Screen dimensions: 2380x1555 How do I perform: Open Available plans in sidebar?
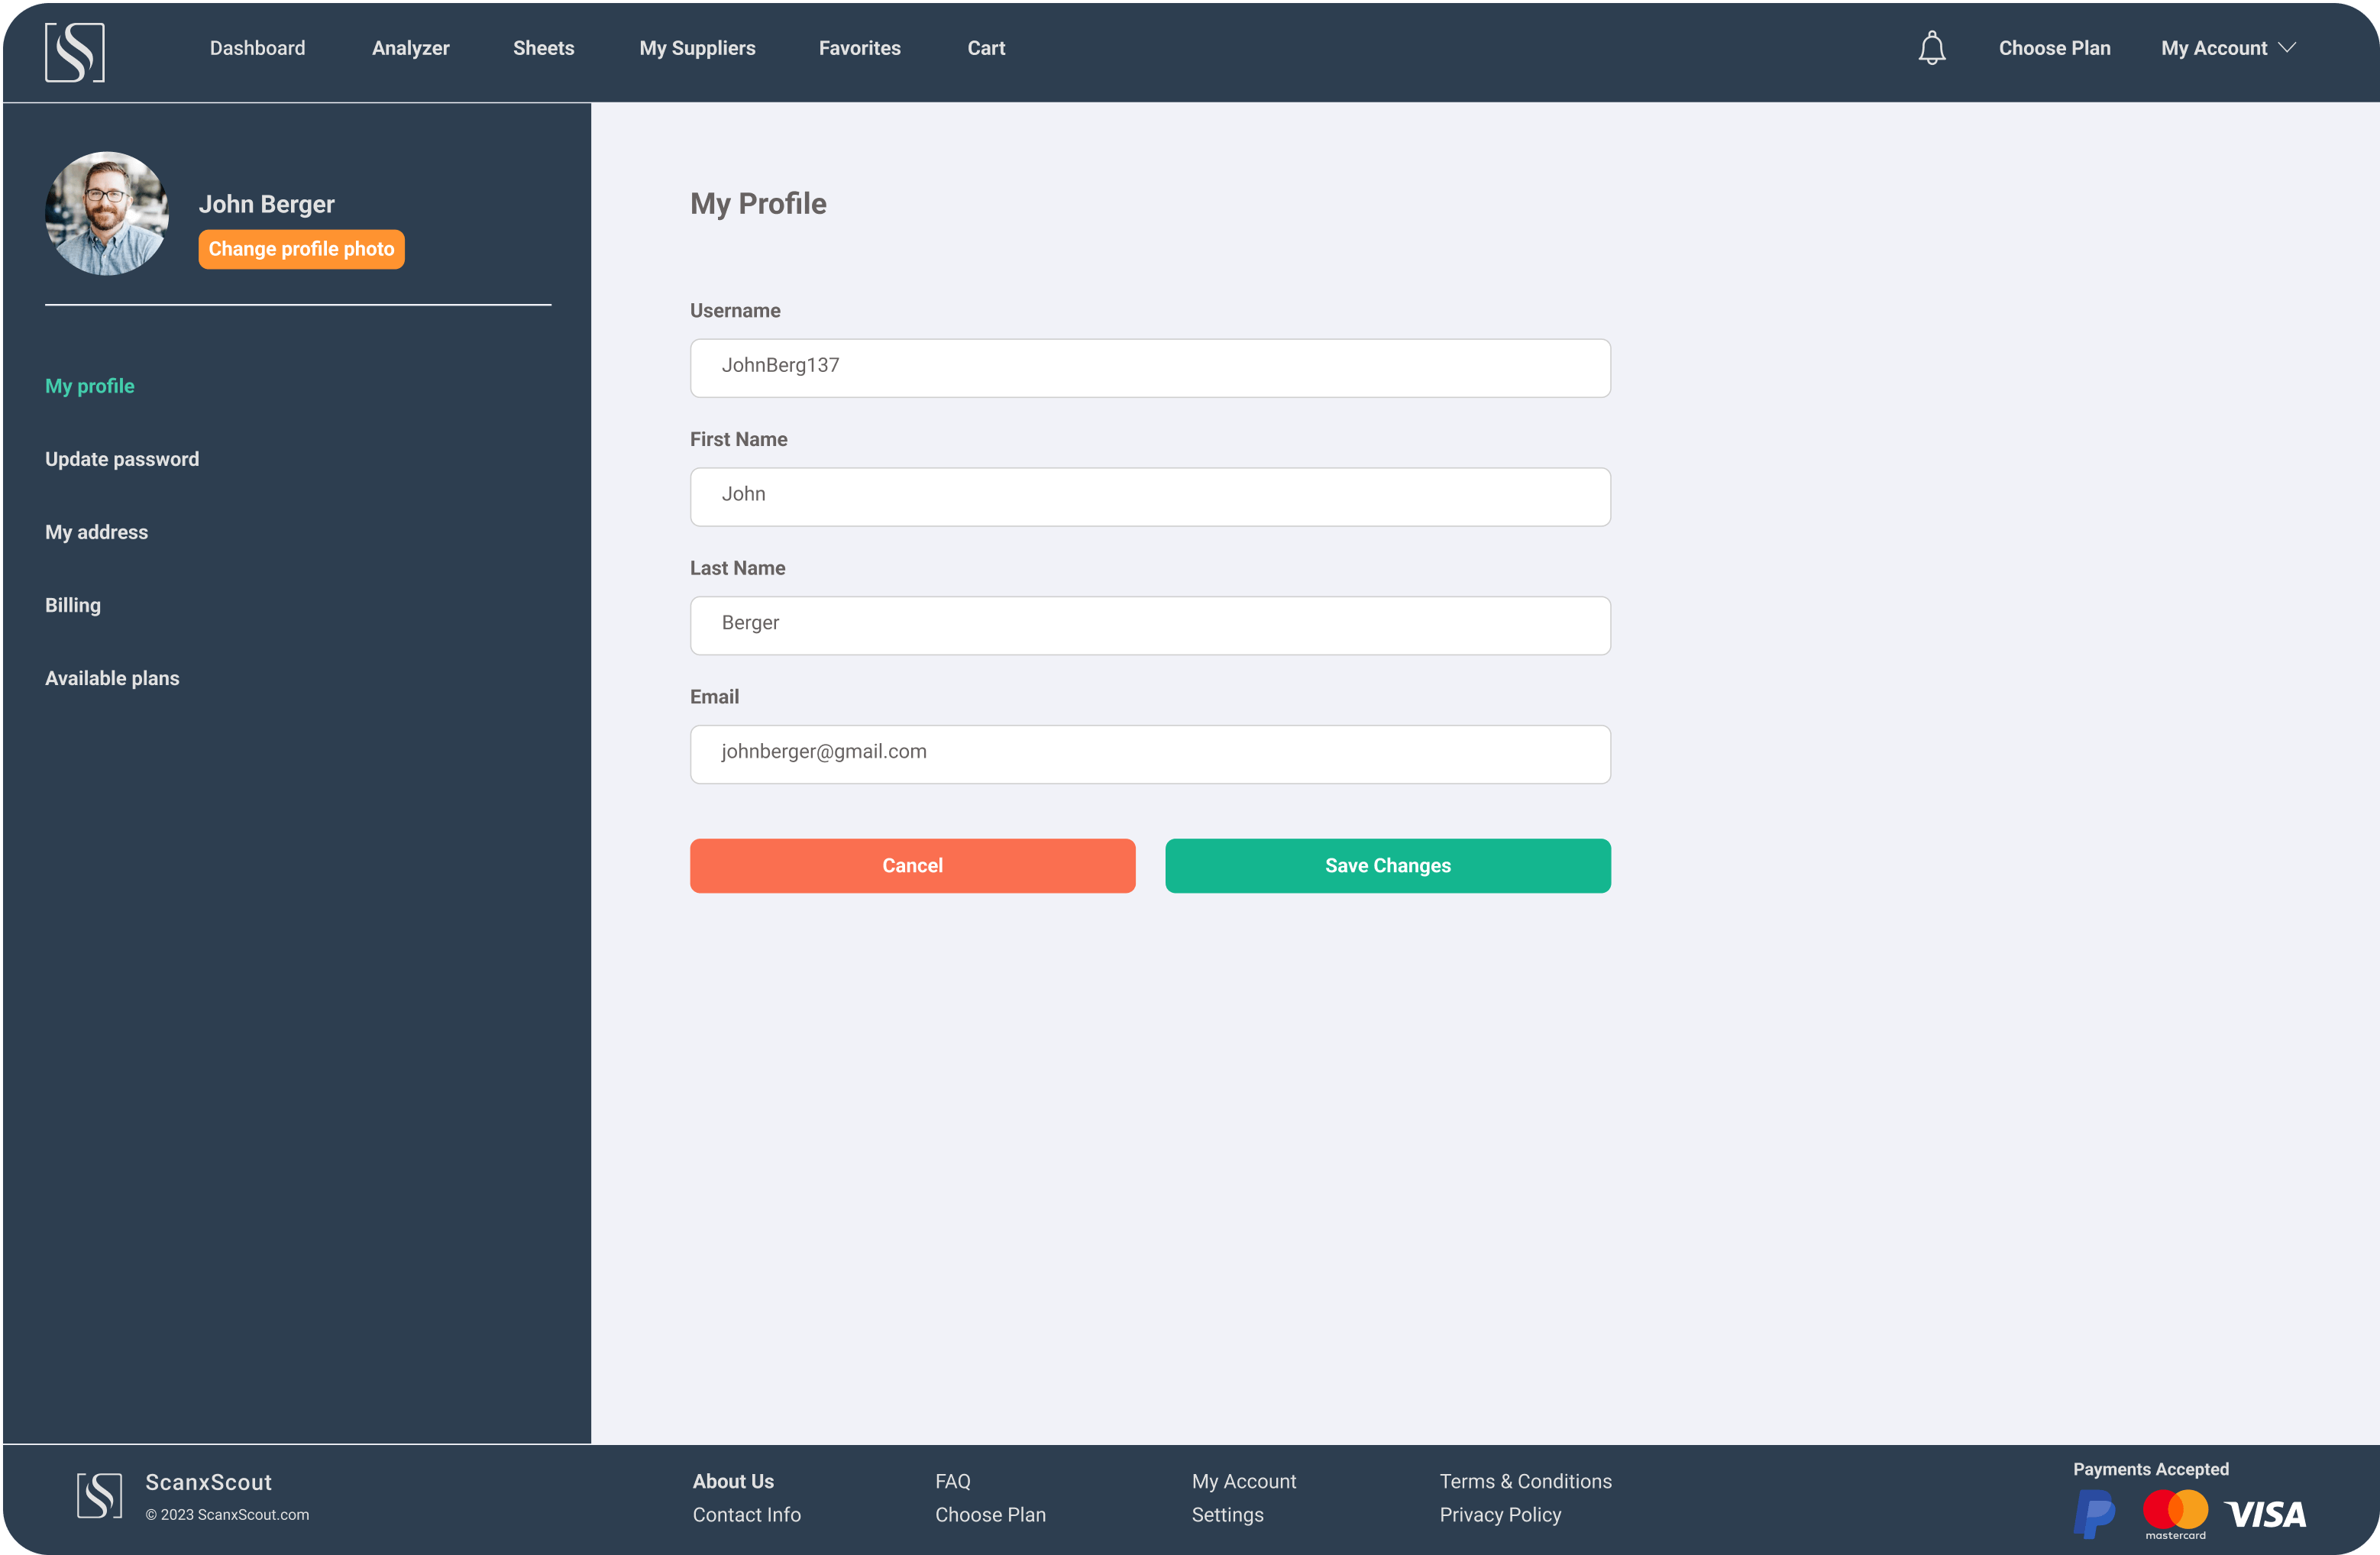pos(112,678)
